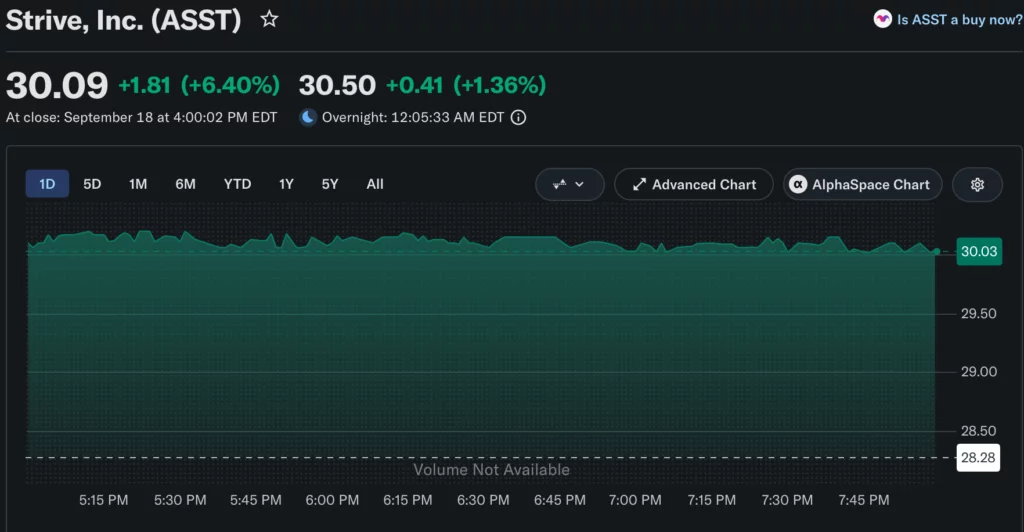Click the 5:30 PM time axis label
The width and height of the screenshot is (1024, 532).
click(x=180, y=500)
